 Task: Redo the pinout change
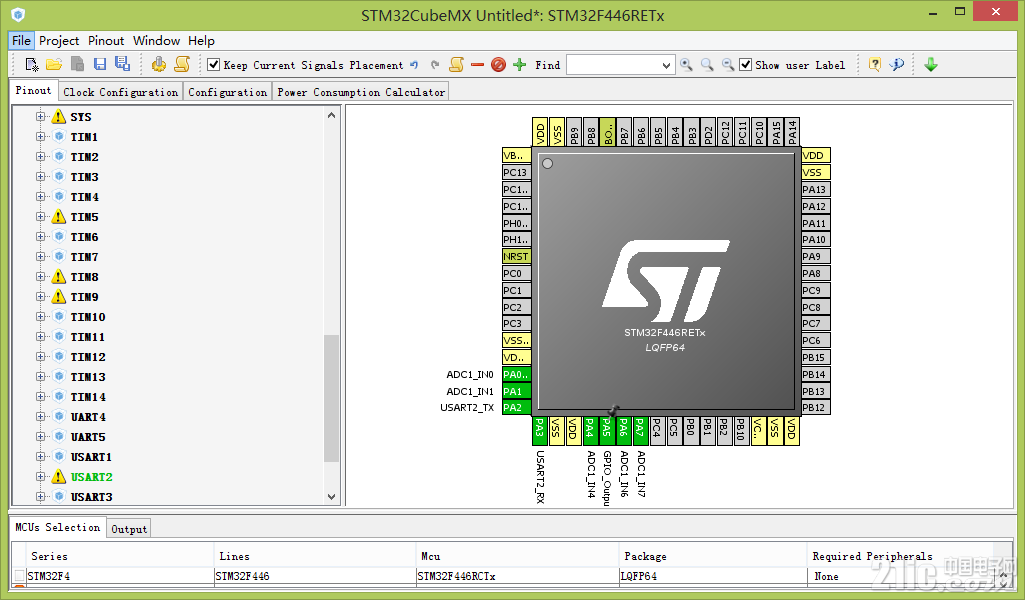(x=435, y=65)
